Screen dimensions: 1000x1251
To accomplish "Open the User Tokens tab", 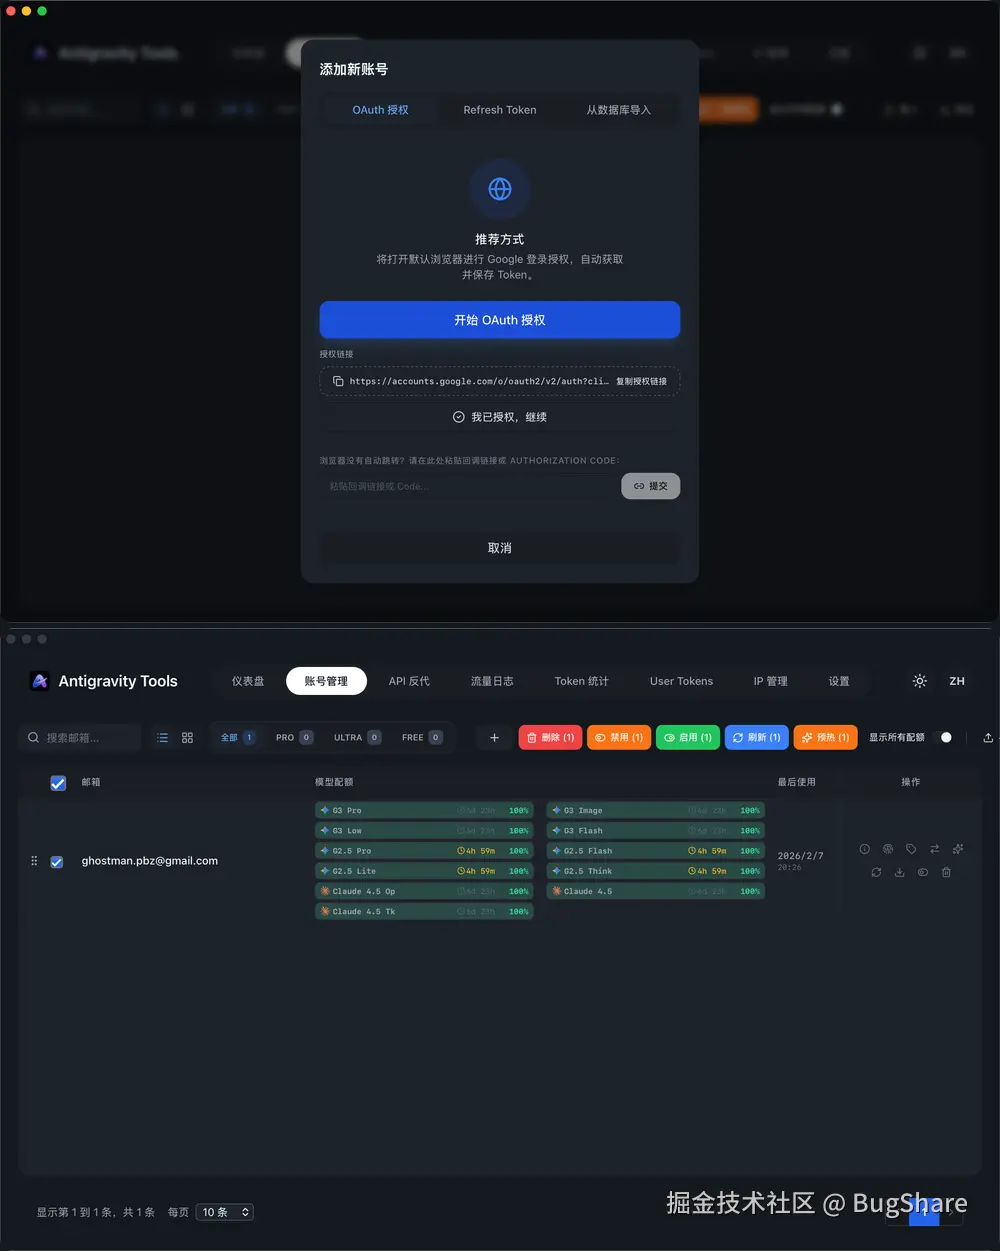I will tap(681, 681).
